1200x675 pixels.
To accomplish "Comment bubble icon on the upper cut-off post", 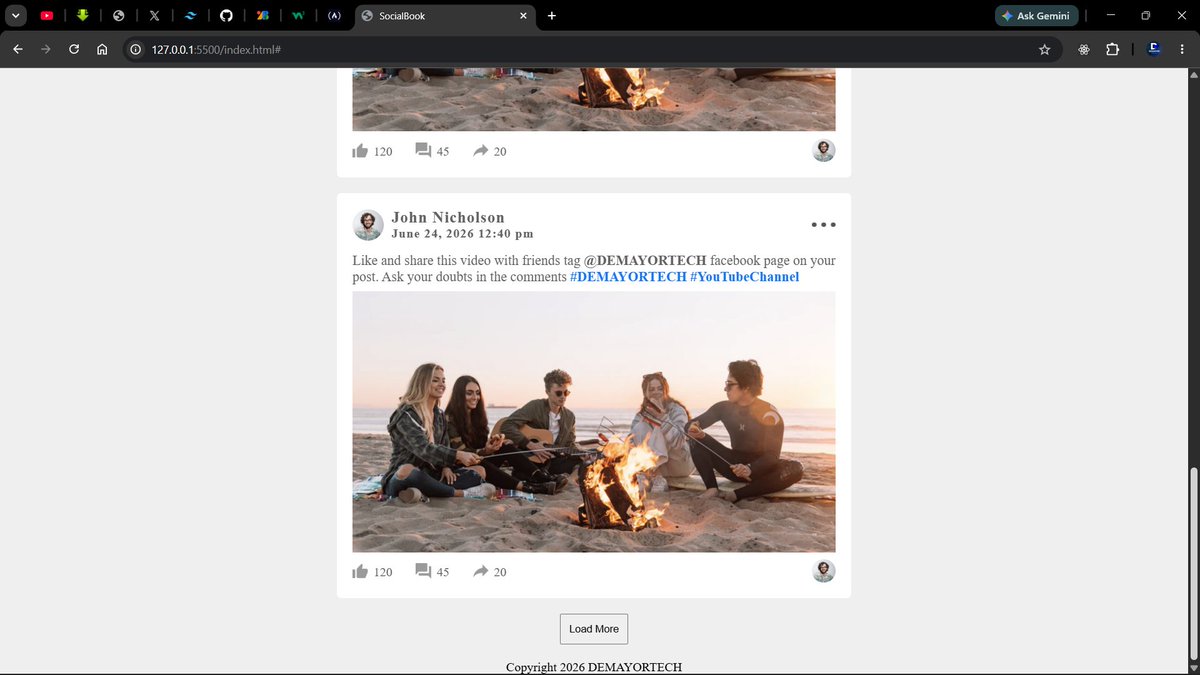I will click(x=423, y=150).
